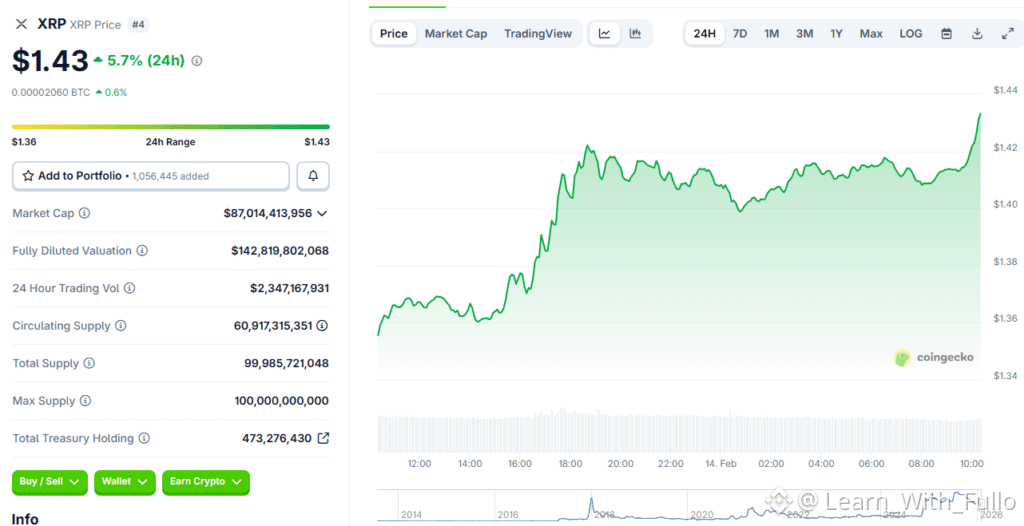Select the TradingView chart tab
The width and height of the screenshot is (1024, 526).
pyautogui.click(x=538, y=33)
